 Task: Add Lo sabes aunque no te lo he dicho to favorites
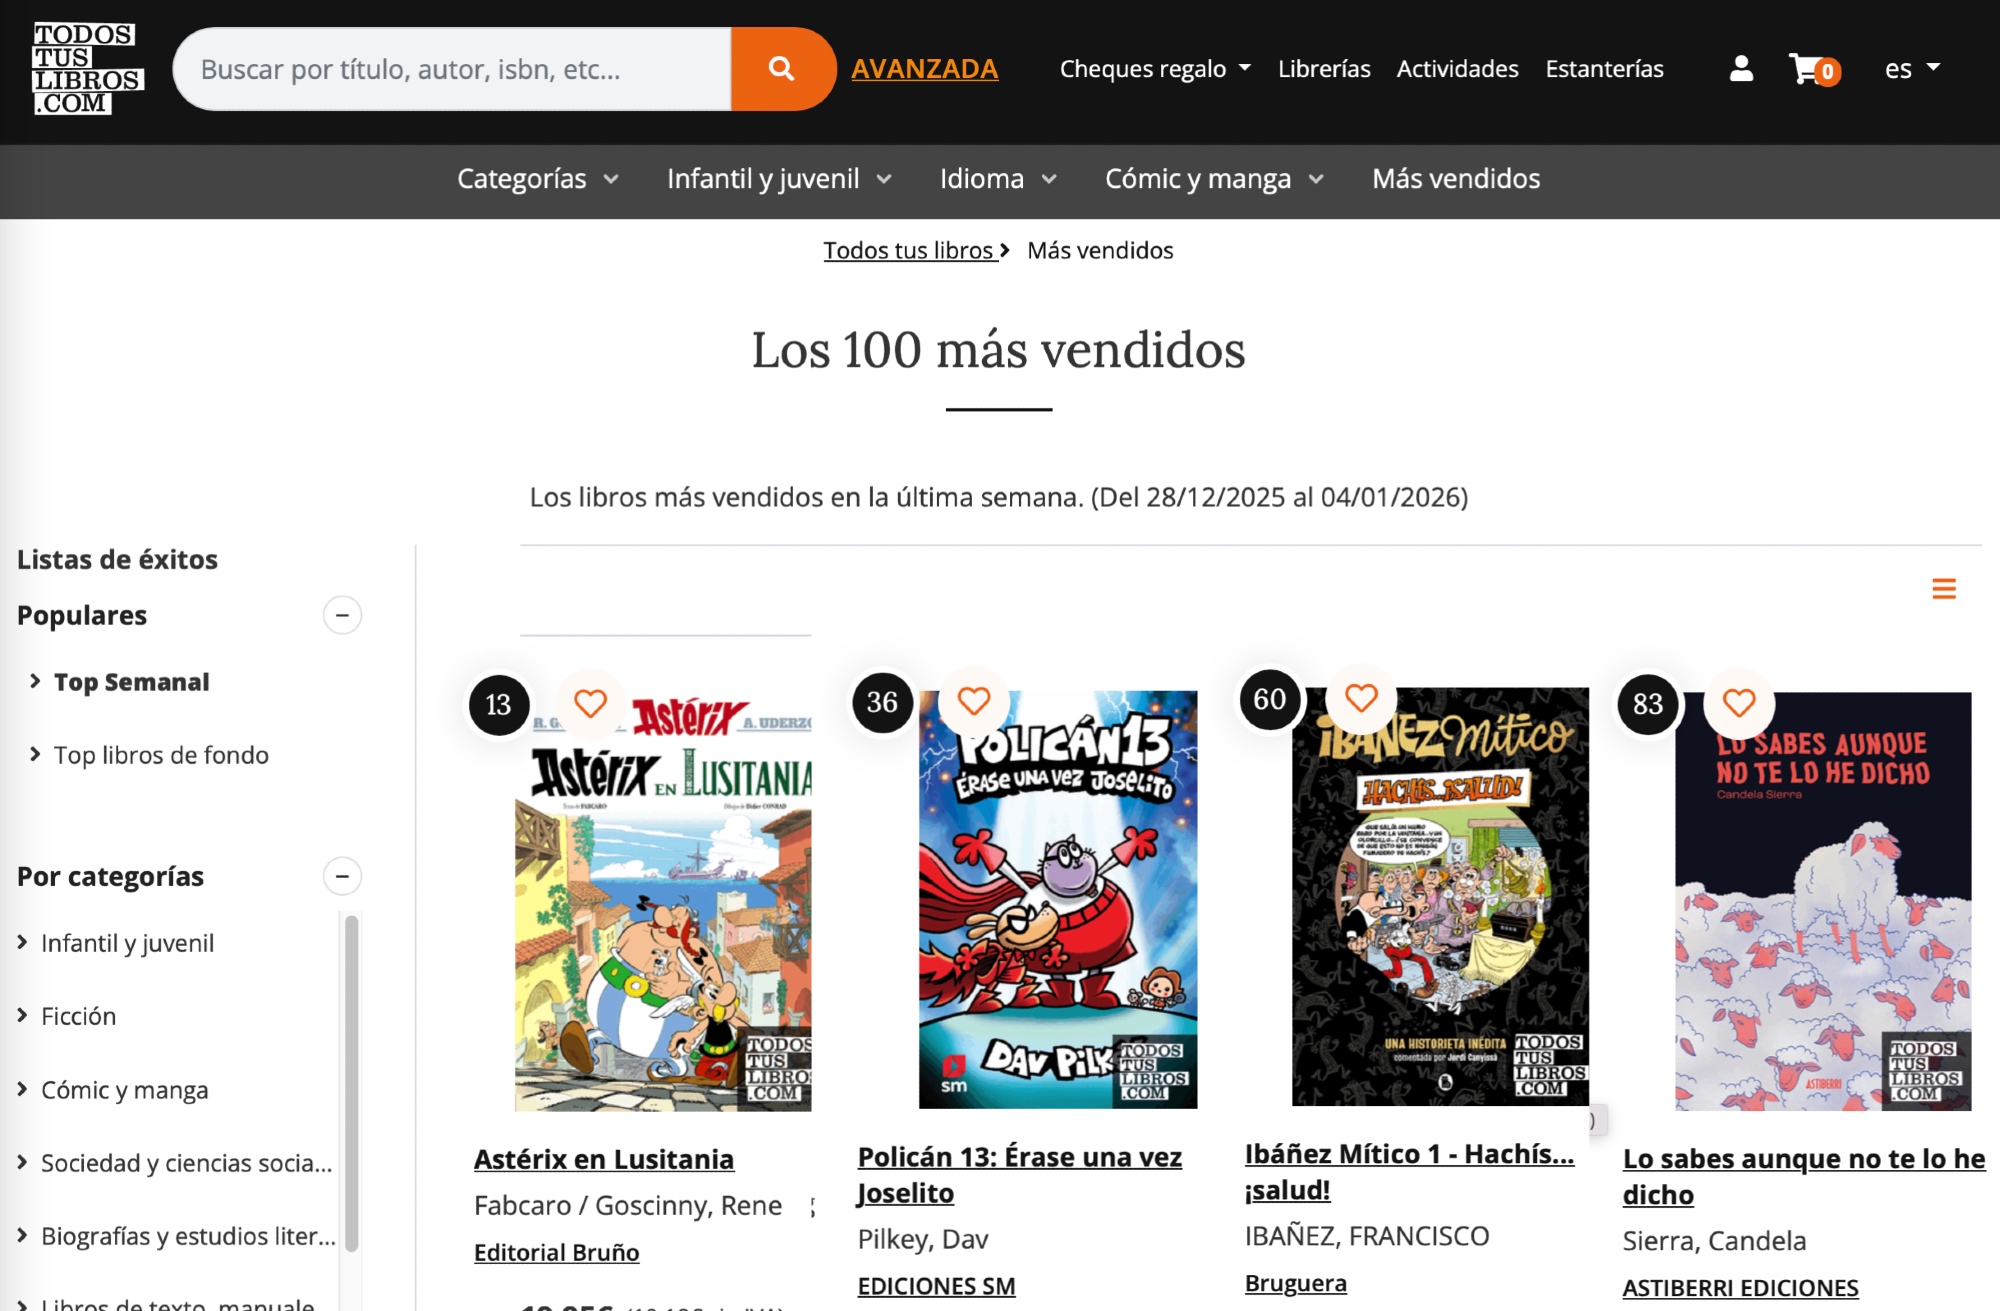1739,703
